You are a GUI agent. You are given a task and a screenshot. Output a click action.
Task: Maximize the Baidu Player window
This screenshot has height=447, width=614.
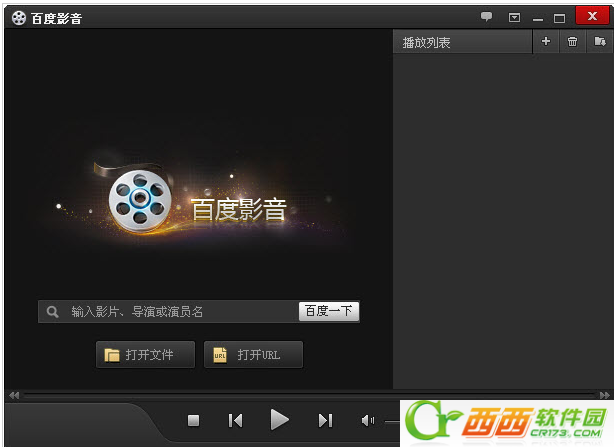[x=559, y=18]
